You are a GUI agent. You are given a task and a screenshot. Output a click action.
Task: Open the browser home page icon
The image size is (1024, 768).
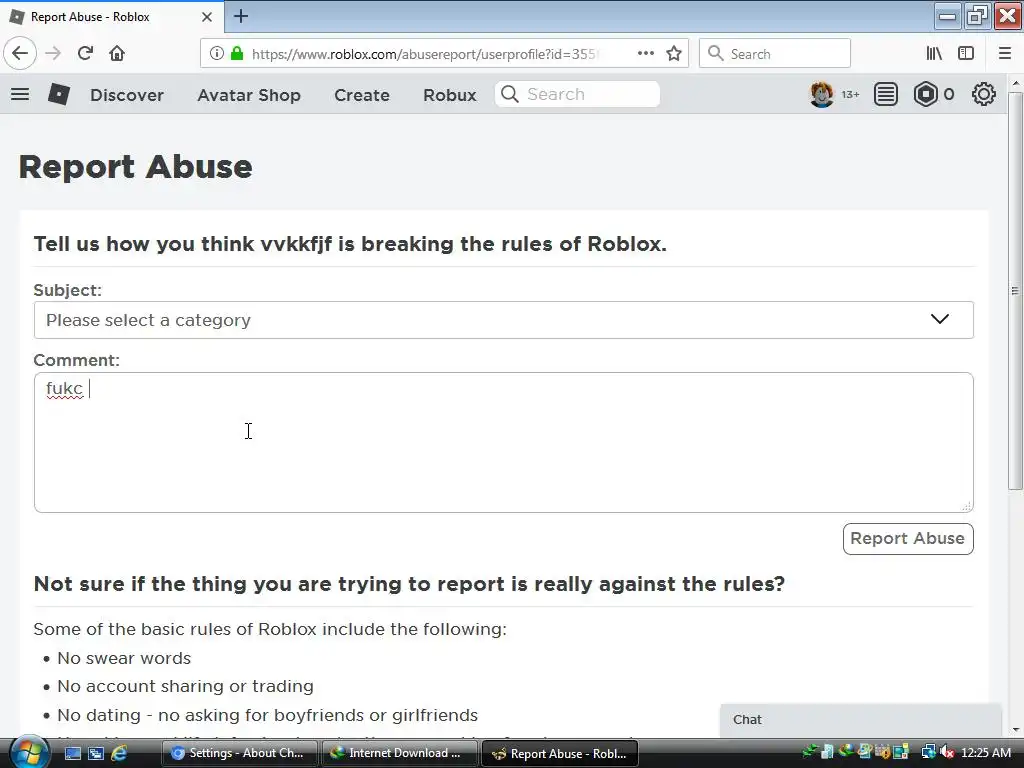(117, 53)
